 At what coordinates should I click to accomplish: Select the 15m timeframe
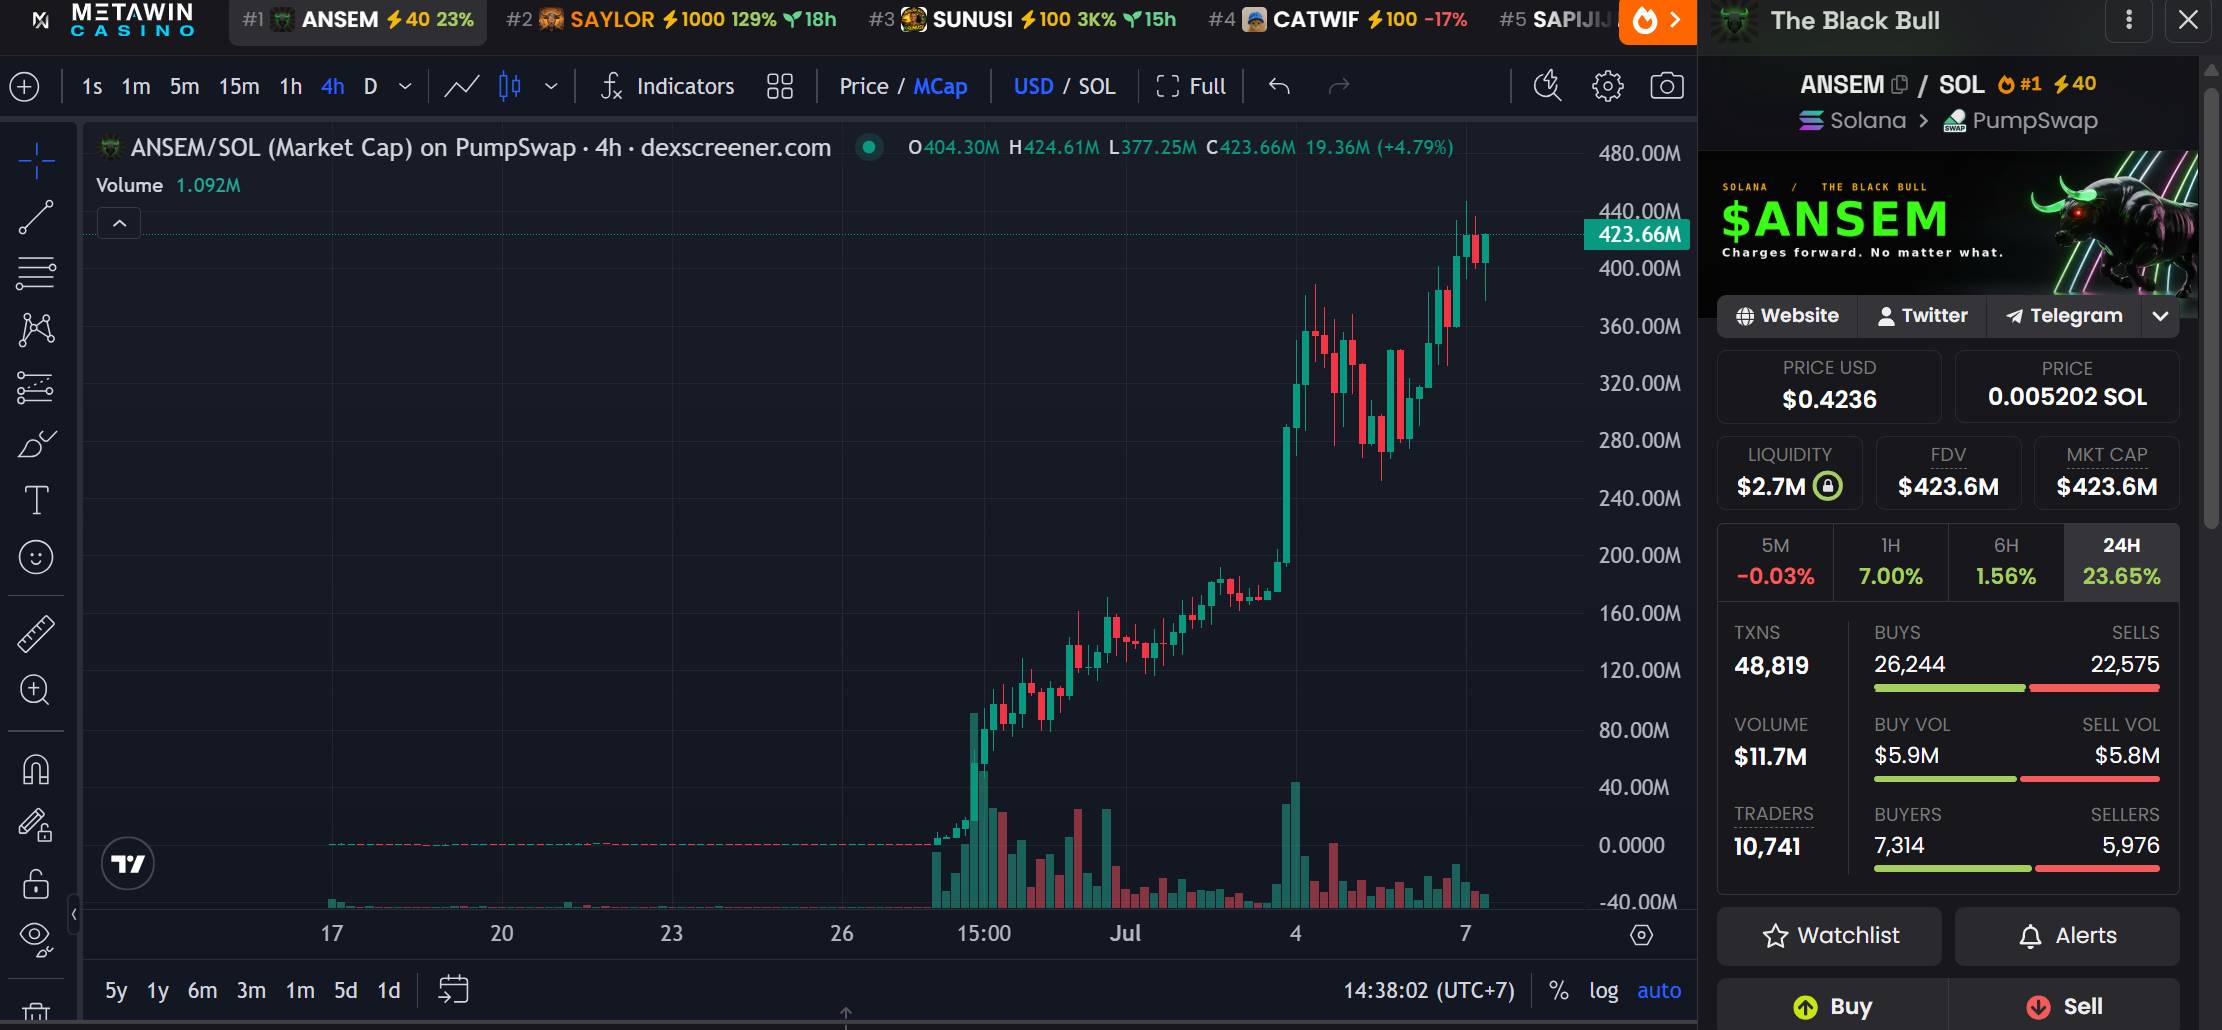pos(239,87)
